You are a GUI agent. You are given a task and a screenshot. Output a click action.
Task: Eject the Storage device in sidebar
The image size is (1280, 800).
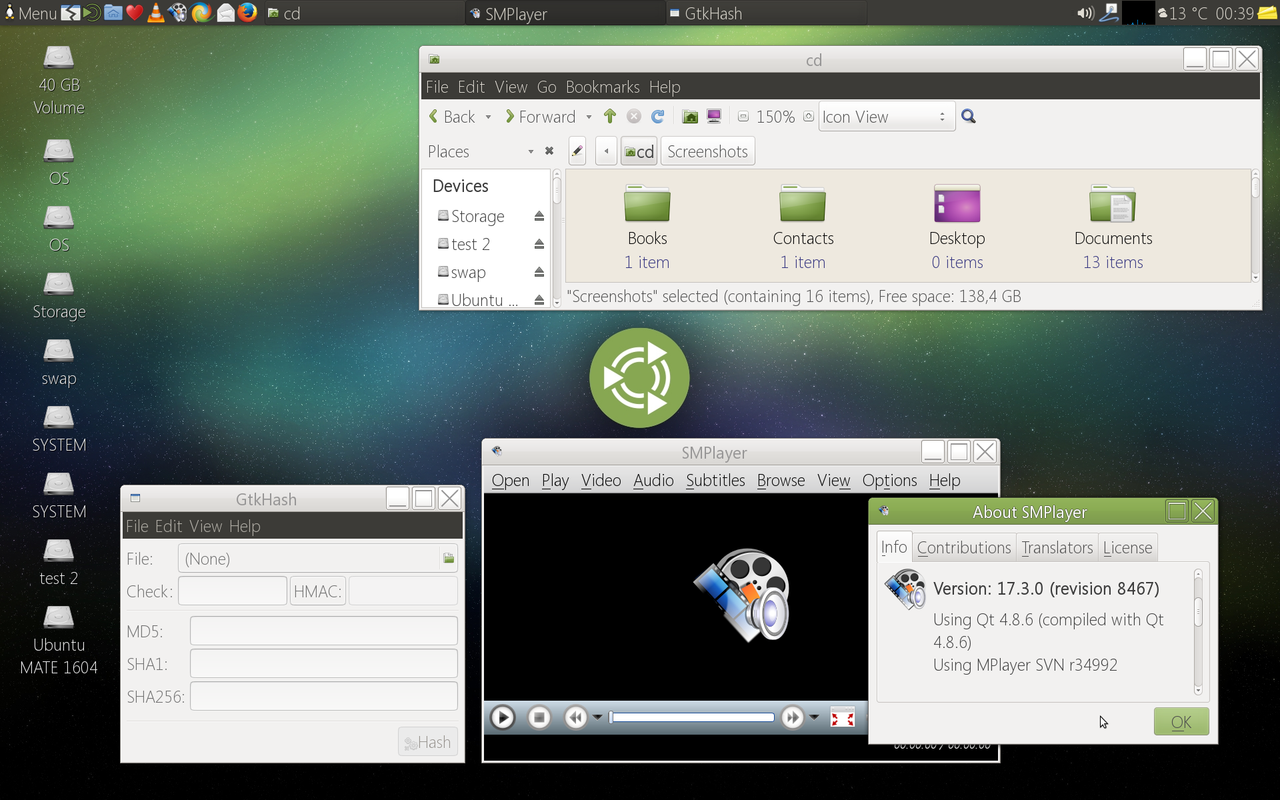[x=539, y=216]
